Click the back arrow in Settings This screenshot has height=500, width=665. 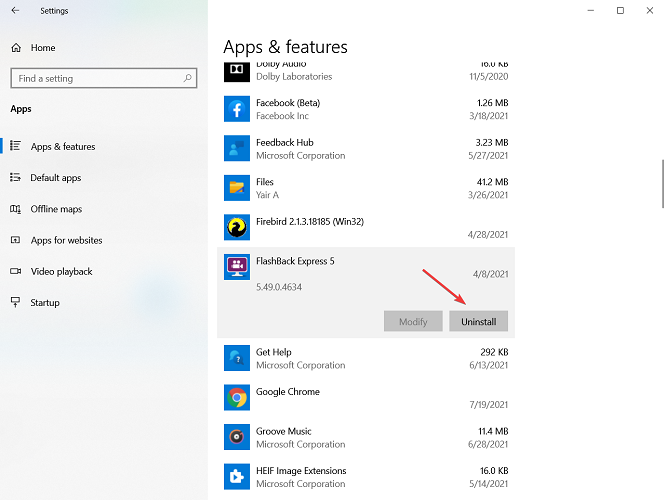(x=15, y=10)
